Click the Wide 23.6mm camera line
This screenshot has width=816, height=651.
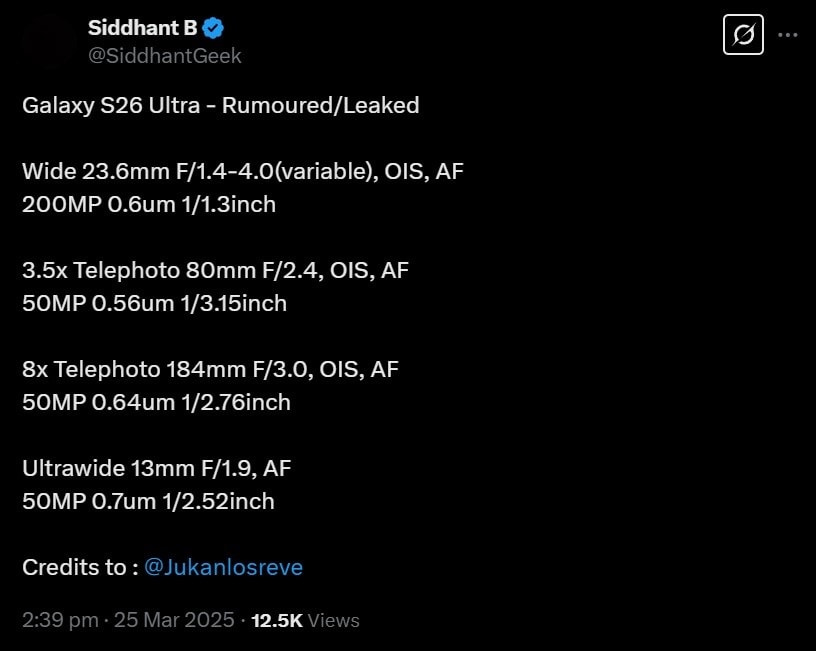click(x=242, y=171)
